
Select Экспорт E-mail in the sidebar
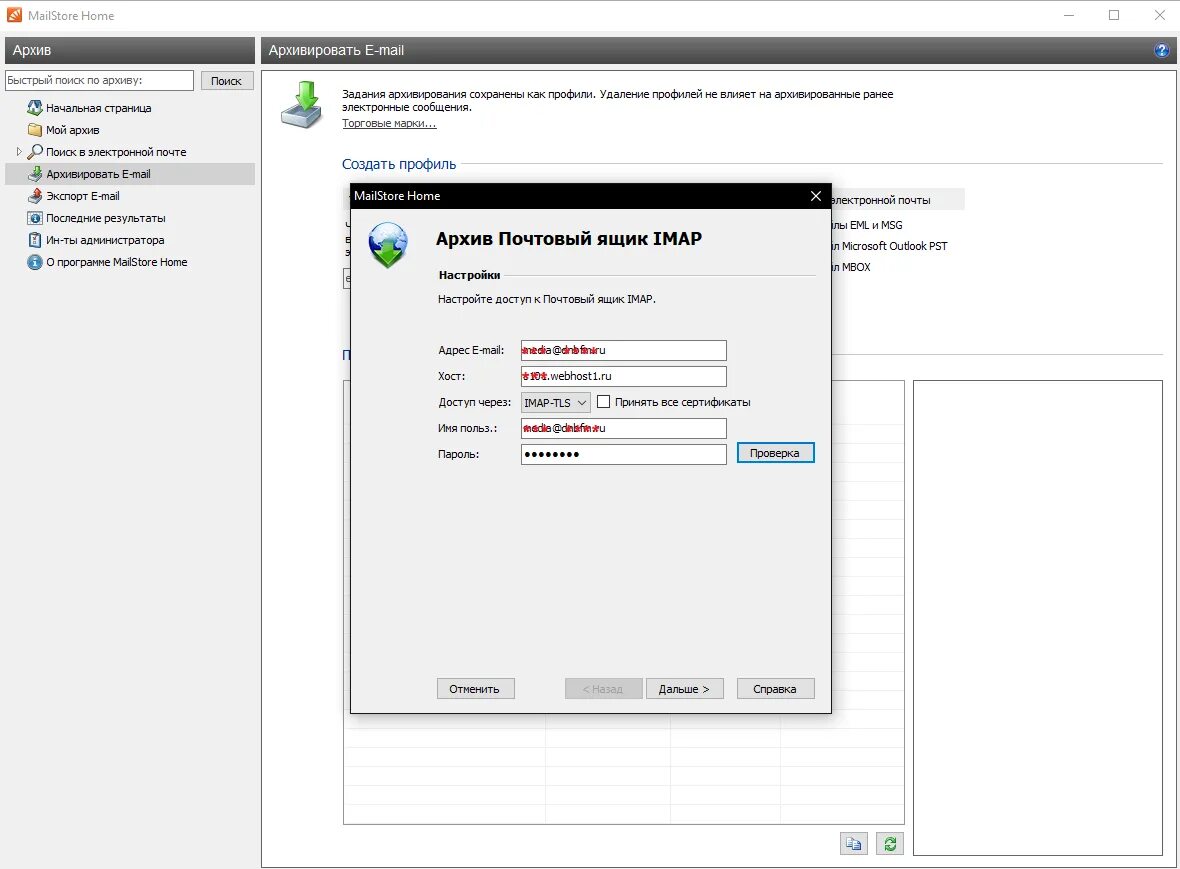83,196
